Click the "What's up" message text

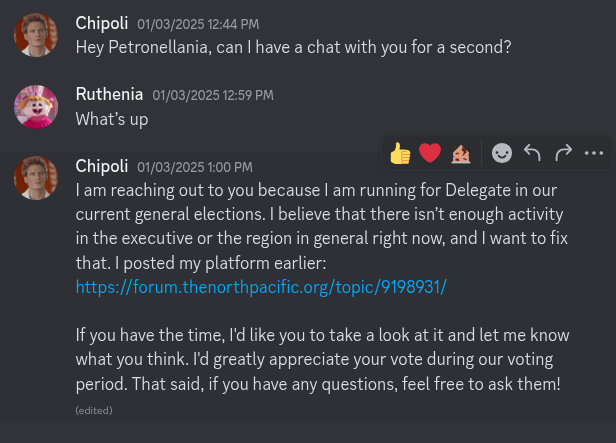pos(112,119)
